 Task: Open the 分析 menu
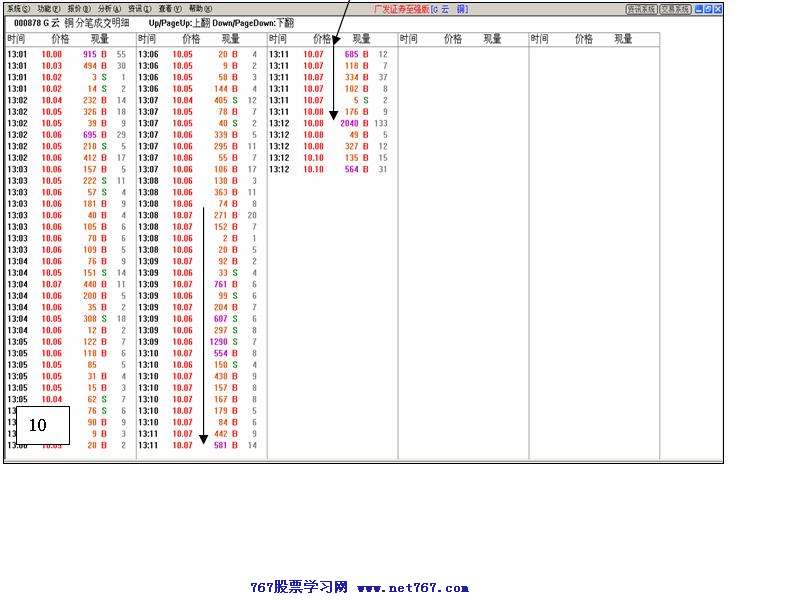click(x=108, y=9)
